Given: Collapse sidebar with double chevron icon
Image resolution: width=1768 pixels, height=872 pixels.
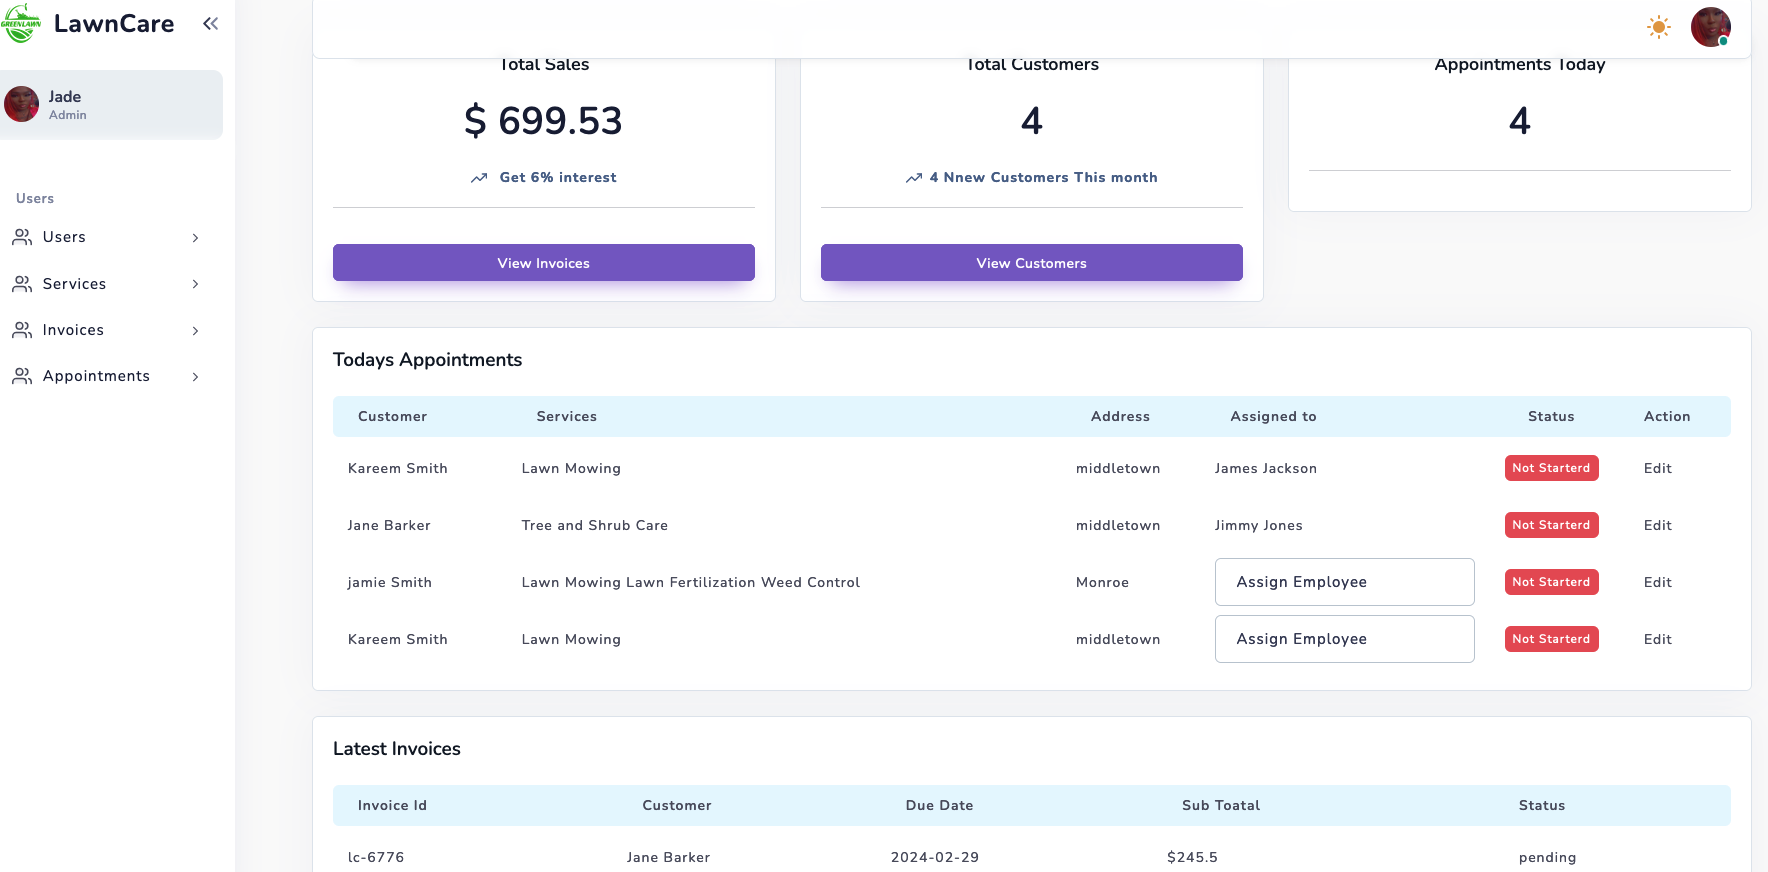Looking at the screenshot, I should (210, 24).
